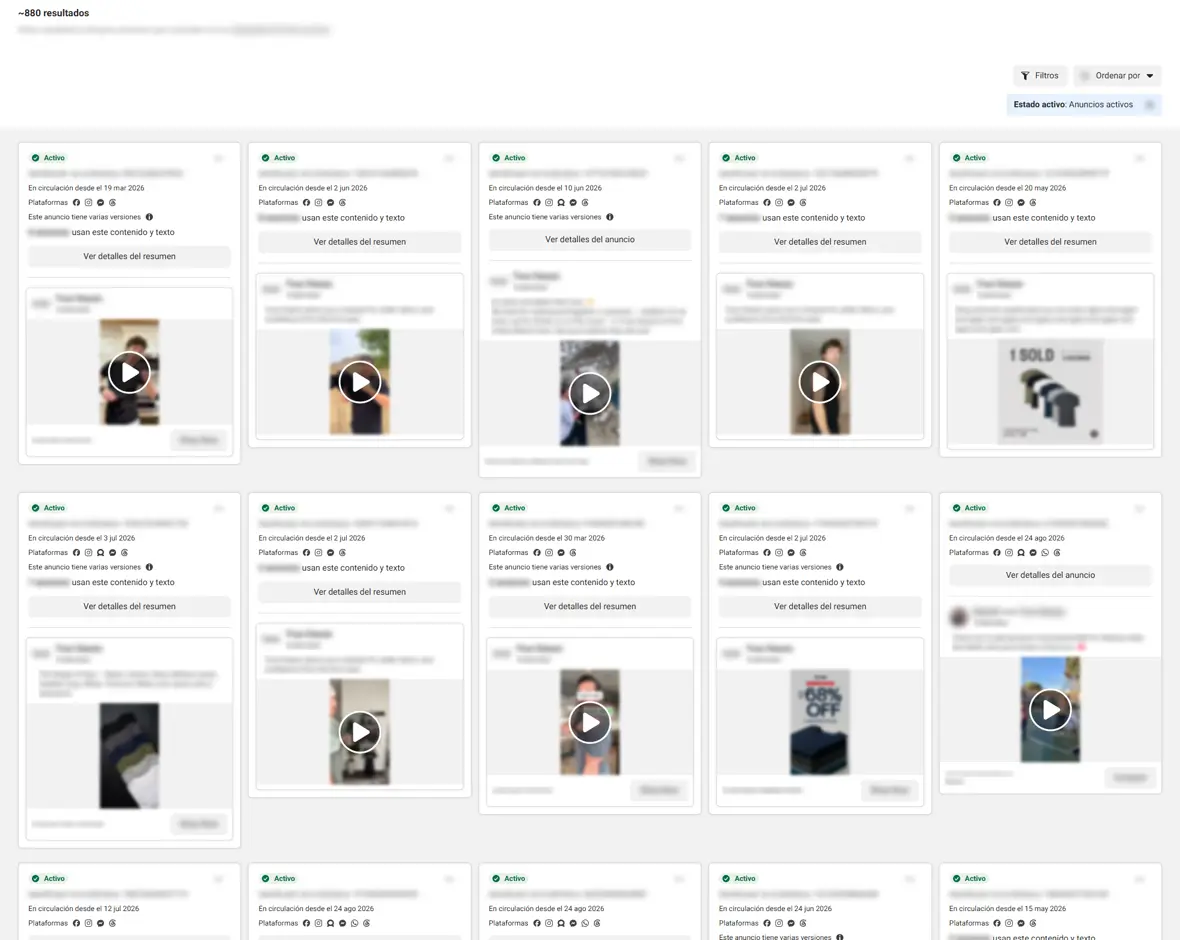Viewport: 1180px width, 940px height.
Task: Click the 1 SOLD t-shirts ad image
Action: 1051,391
